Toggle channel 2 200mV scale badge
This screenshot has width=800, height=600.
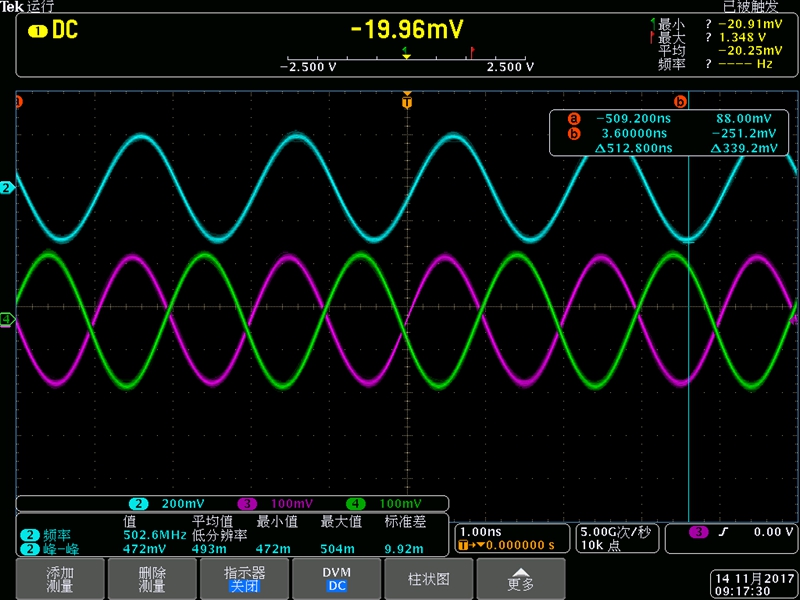pos(170,503)
